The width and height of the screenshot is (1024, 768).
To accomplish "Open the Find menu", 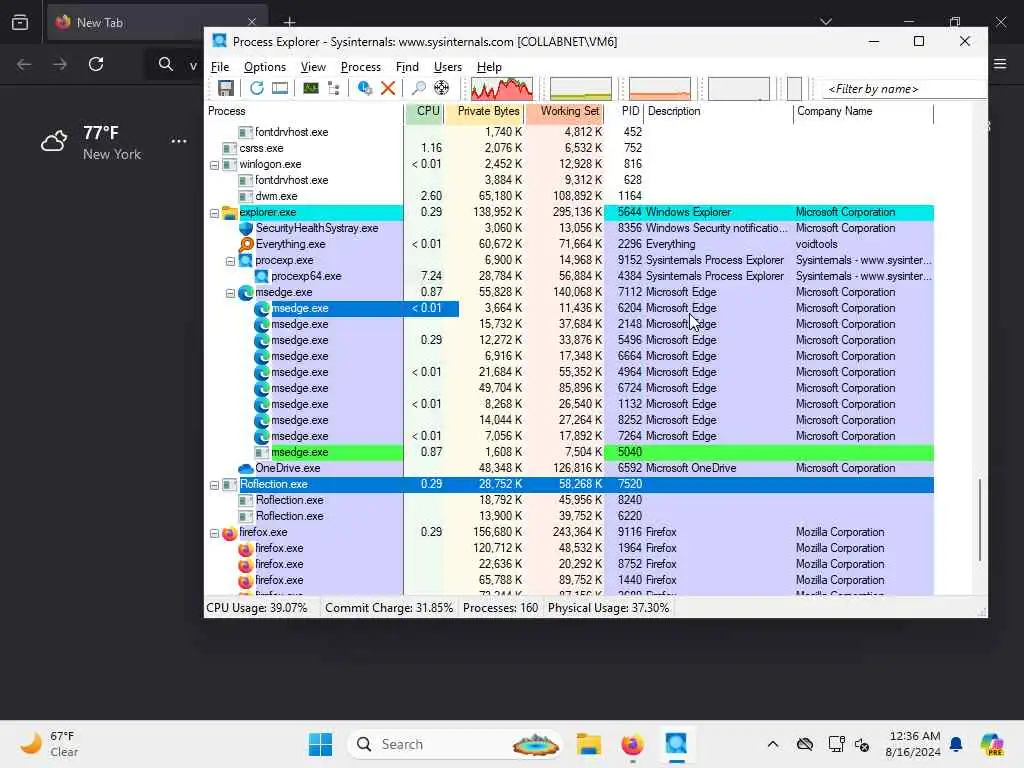I will tap(407, 67).
